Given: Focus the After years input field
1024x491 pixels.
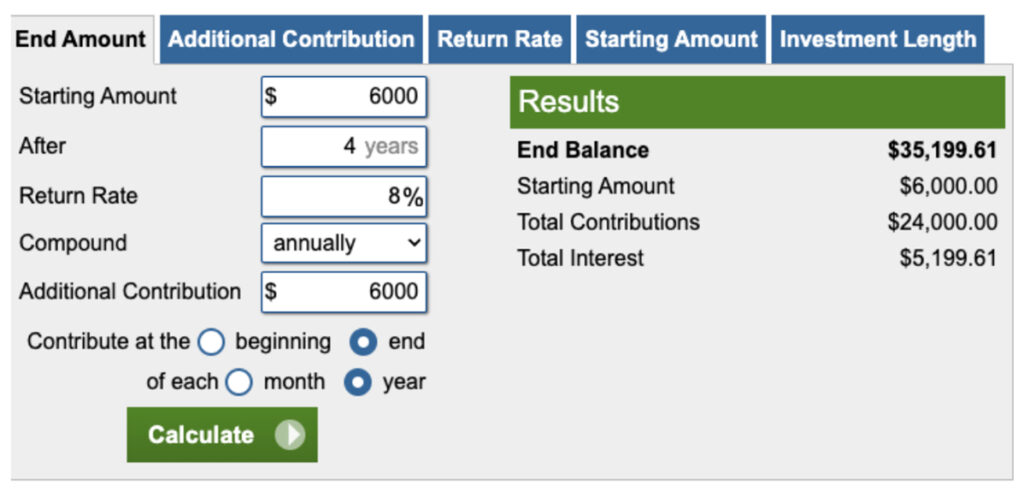Looking at the screenshot, I should coord(344,146).
